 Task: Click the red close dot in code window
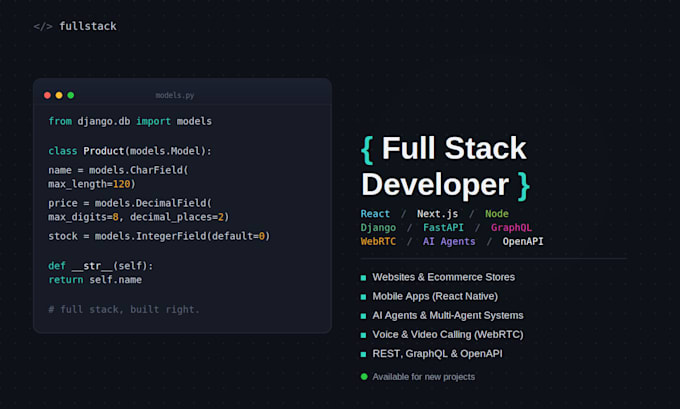[x=47, y=95]
